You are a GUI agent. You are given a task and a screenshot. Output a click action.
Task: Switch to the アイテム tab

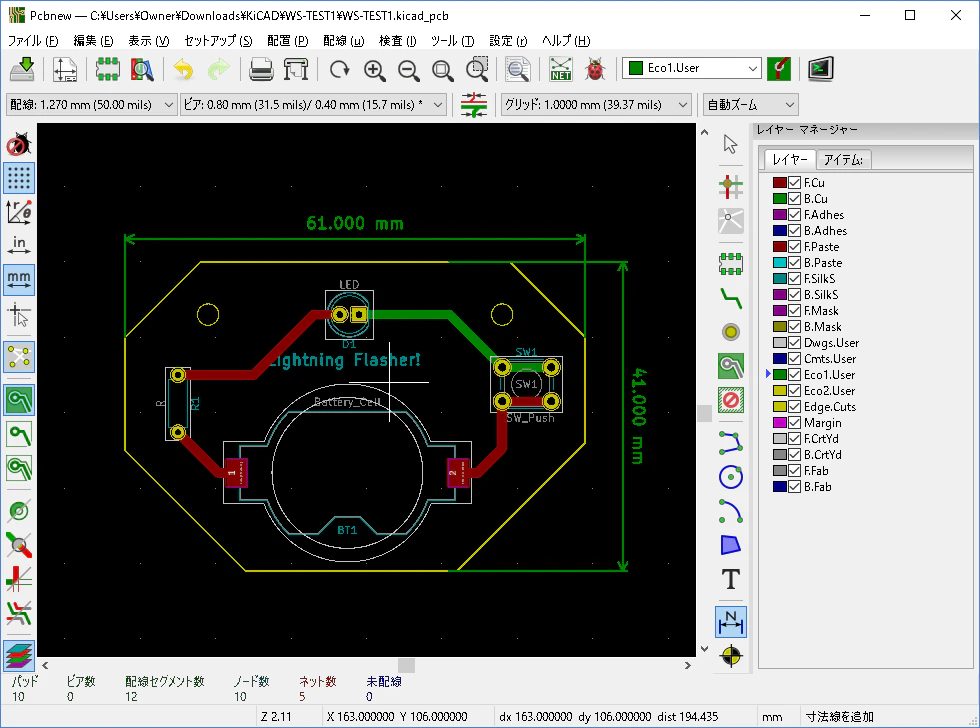pos(843,160)
